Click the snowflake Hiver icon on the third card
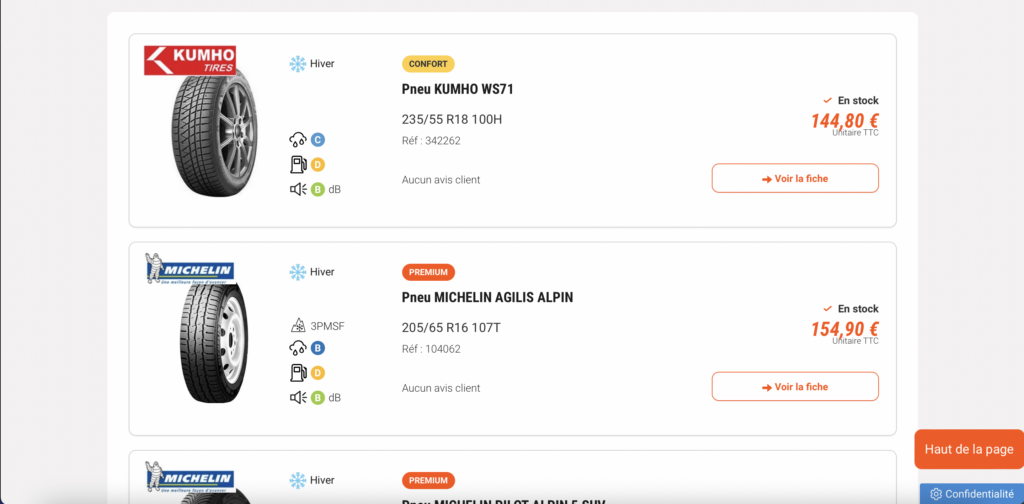1024x504 pixels. point(298,480)
